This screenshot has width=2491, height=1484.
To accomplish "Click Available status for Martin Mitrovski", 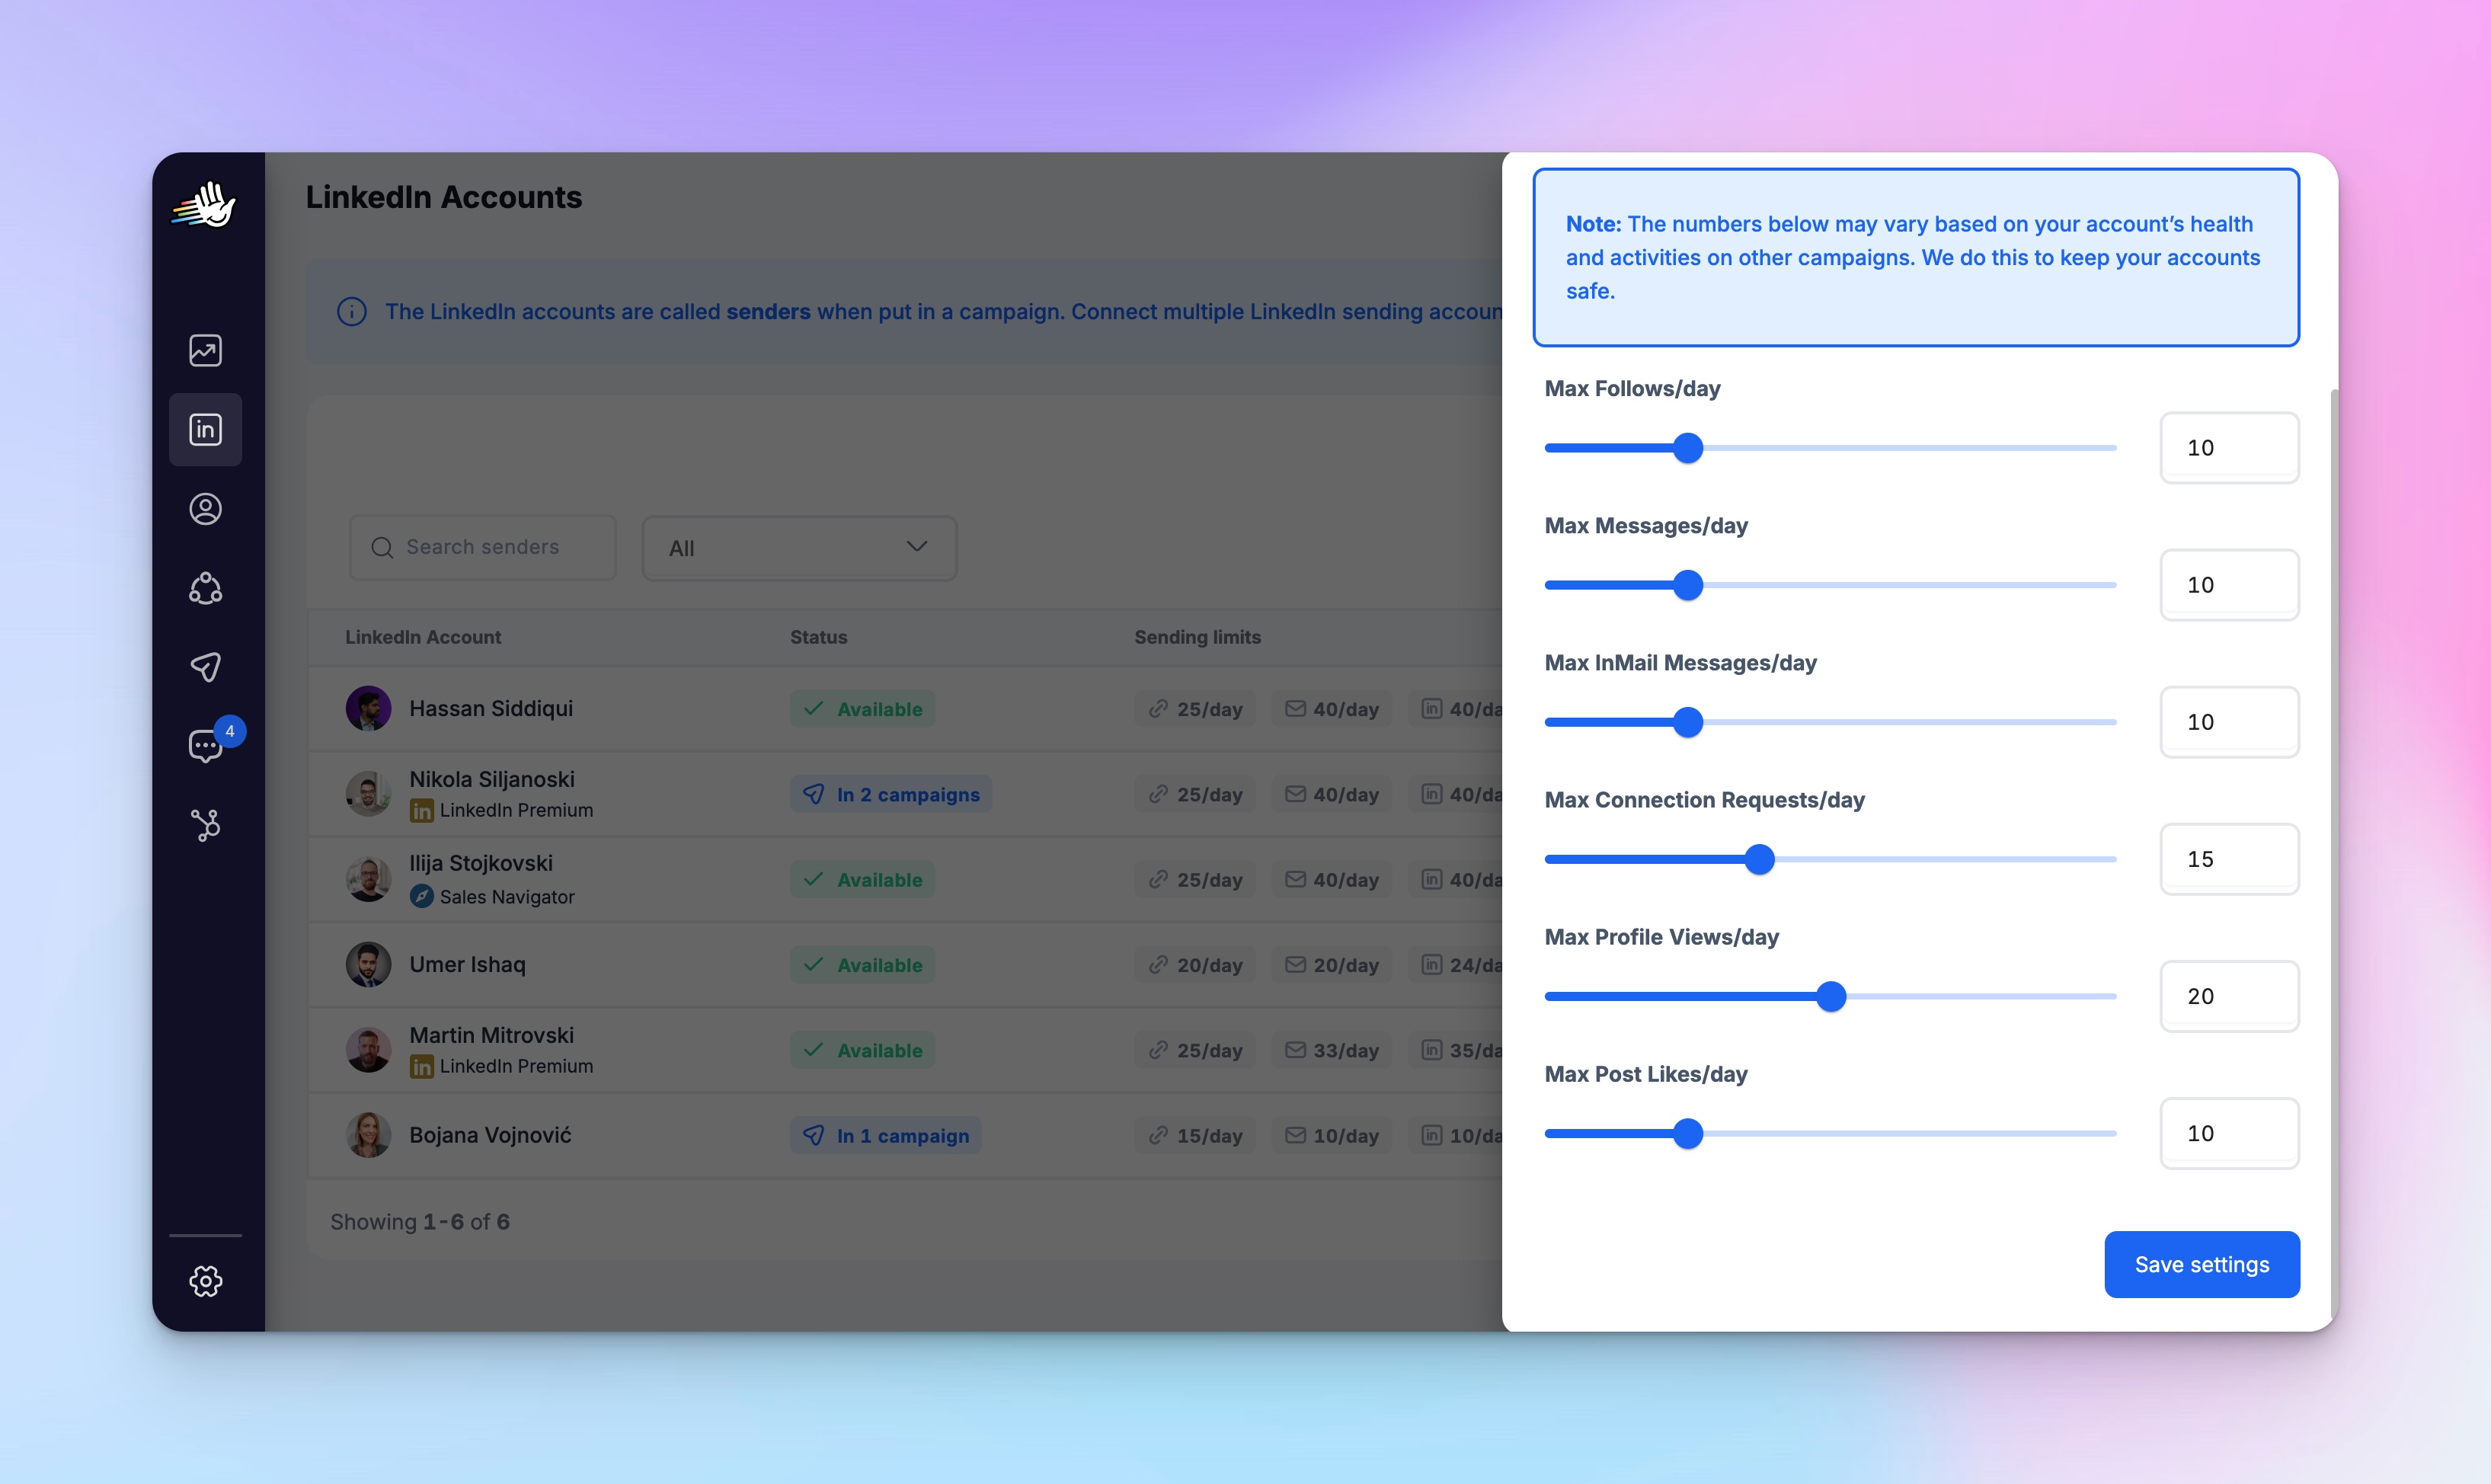I will [863, 1050].
